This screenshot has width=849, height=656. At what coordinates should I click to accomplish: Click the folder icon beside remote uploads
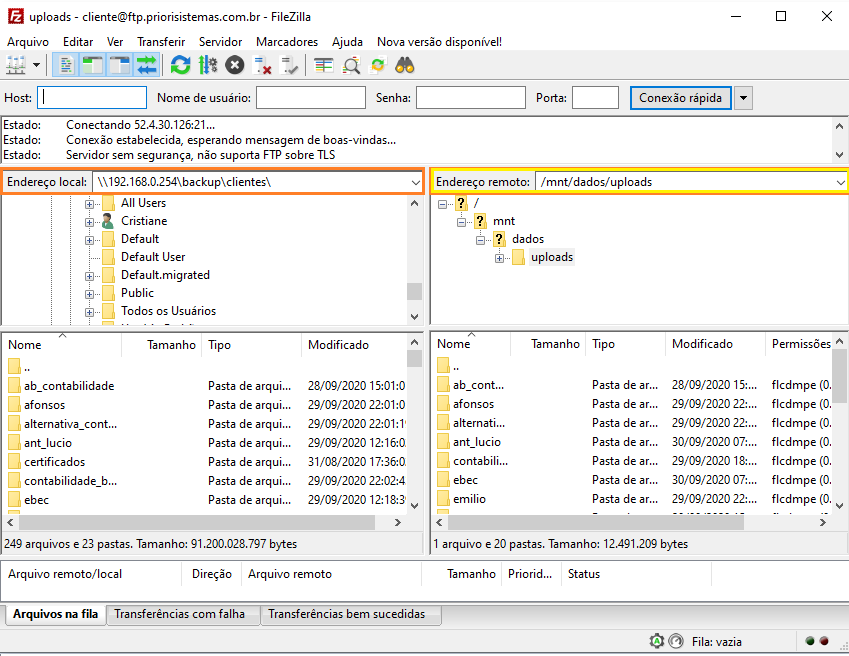518,257
